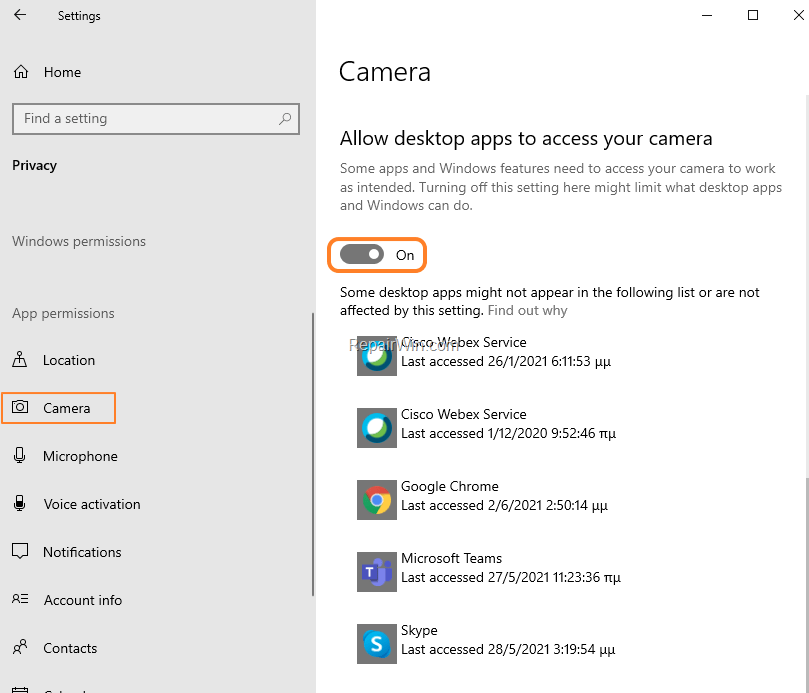Open the Contacts settings page
Image resolution: width=809 pixels, height=693 pixels.
(x=70, y=648)
